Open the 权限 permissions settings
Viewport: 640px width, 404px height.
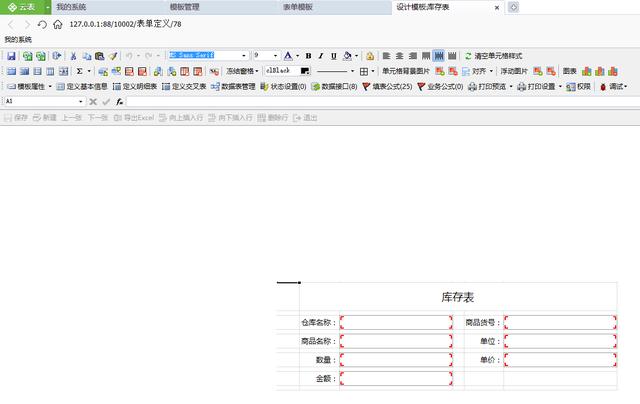pyautogui.click(x=578, y=87)
